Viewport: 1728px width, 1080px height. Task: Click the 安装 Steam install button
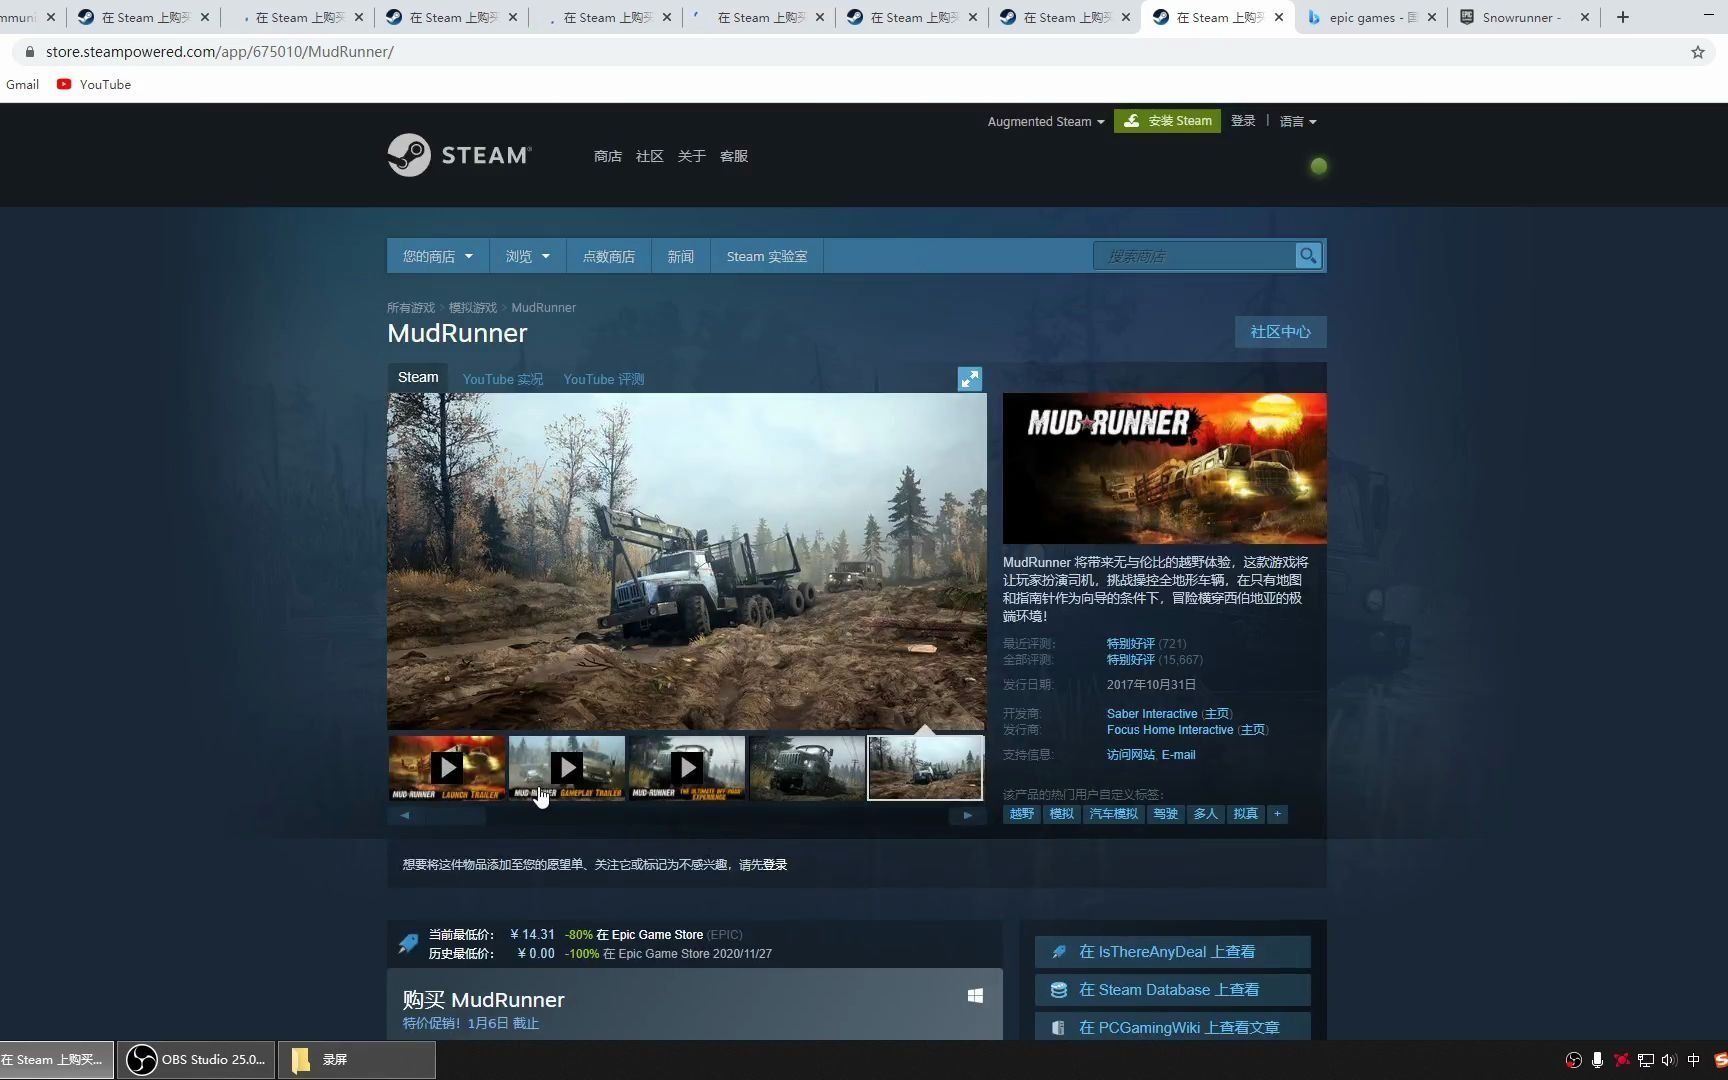1167,120
